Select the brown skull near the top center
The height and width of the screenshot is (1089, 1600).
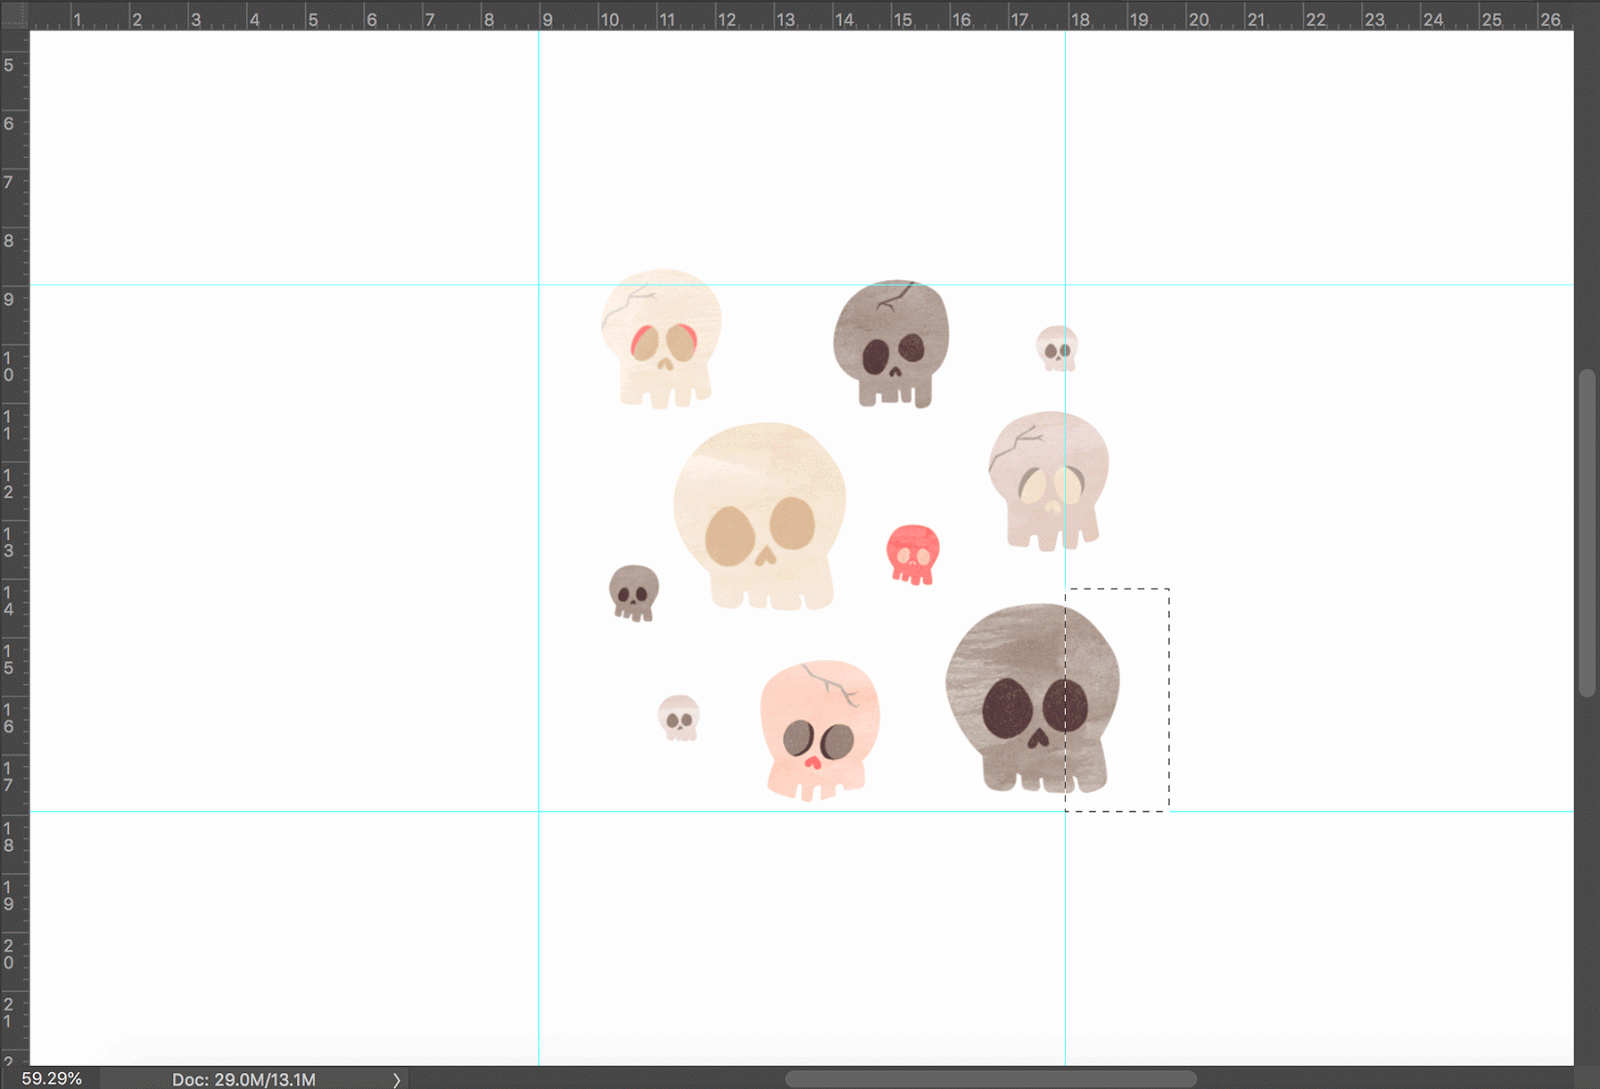(x=890, y=340)
